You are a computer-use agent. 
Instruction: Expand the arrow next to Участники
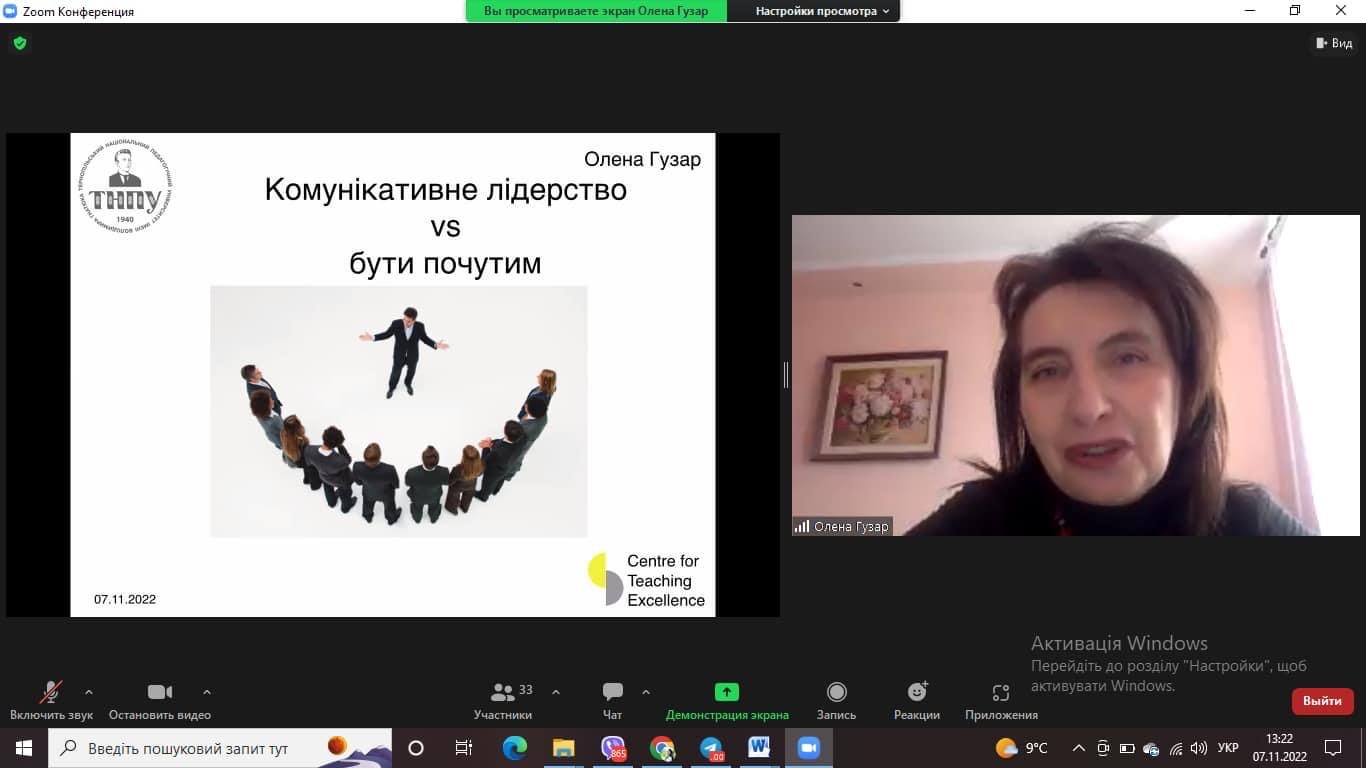(x=556, y=691)
